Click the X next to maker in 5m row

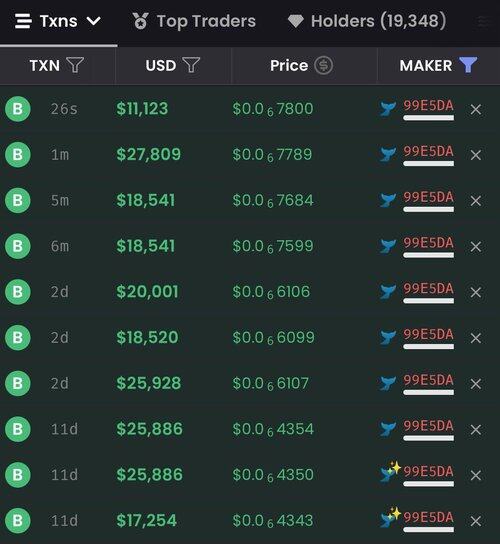[x=476, y=201]
